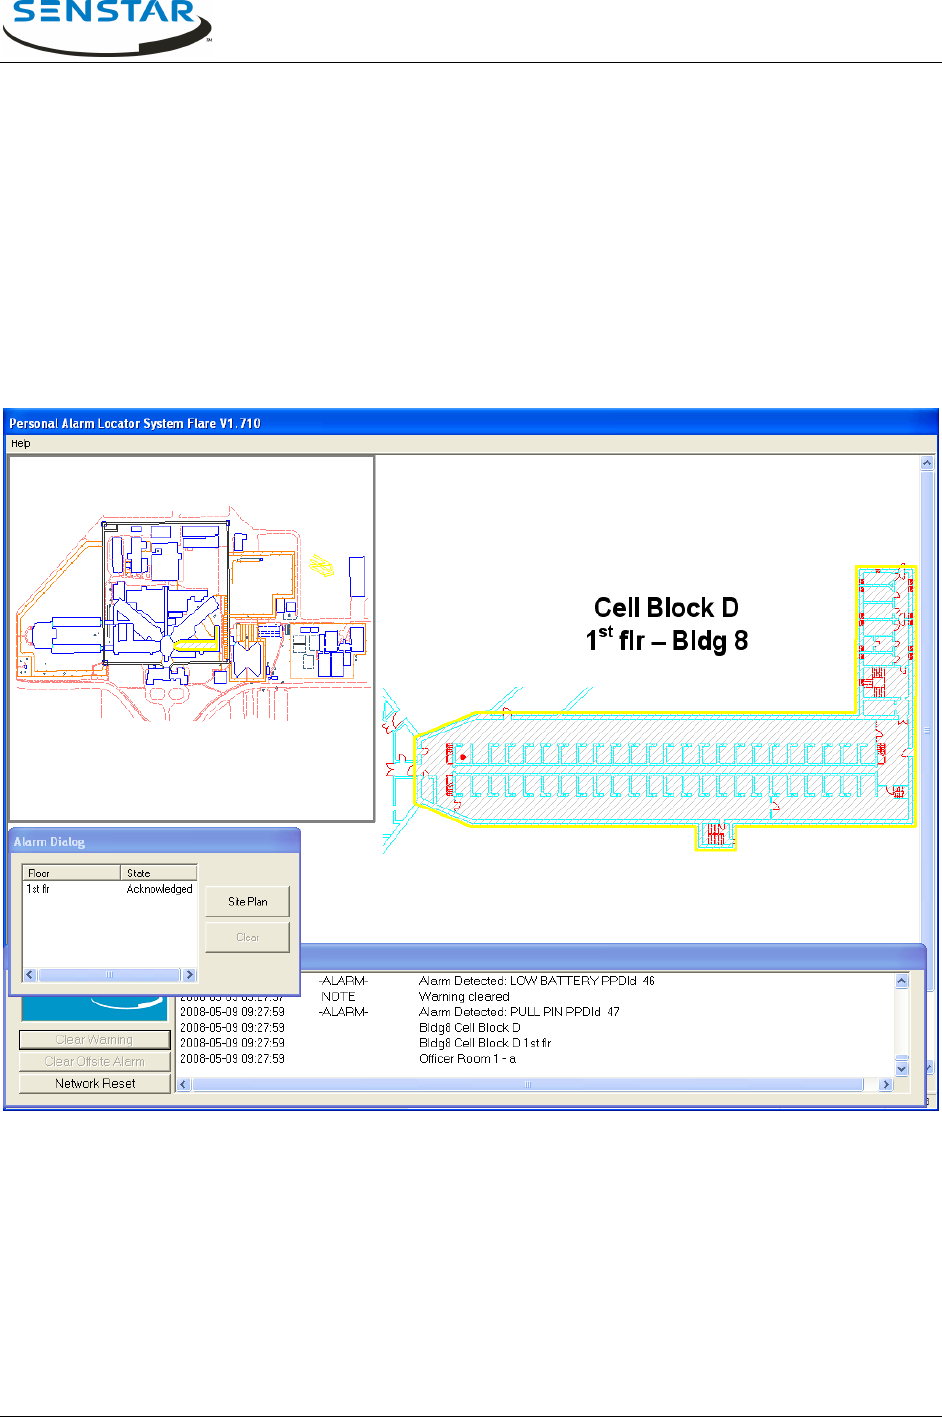Click Alarm Dialog list scroll-right arrow

point(189,974)
